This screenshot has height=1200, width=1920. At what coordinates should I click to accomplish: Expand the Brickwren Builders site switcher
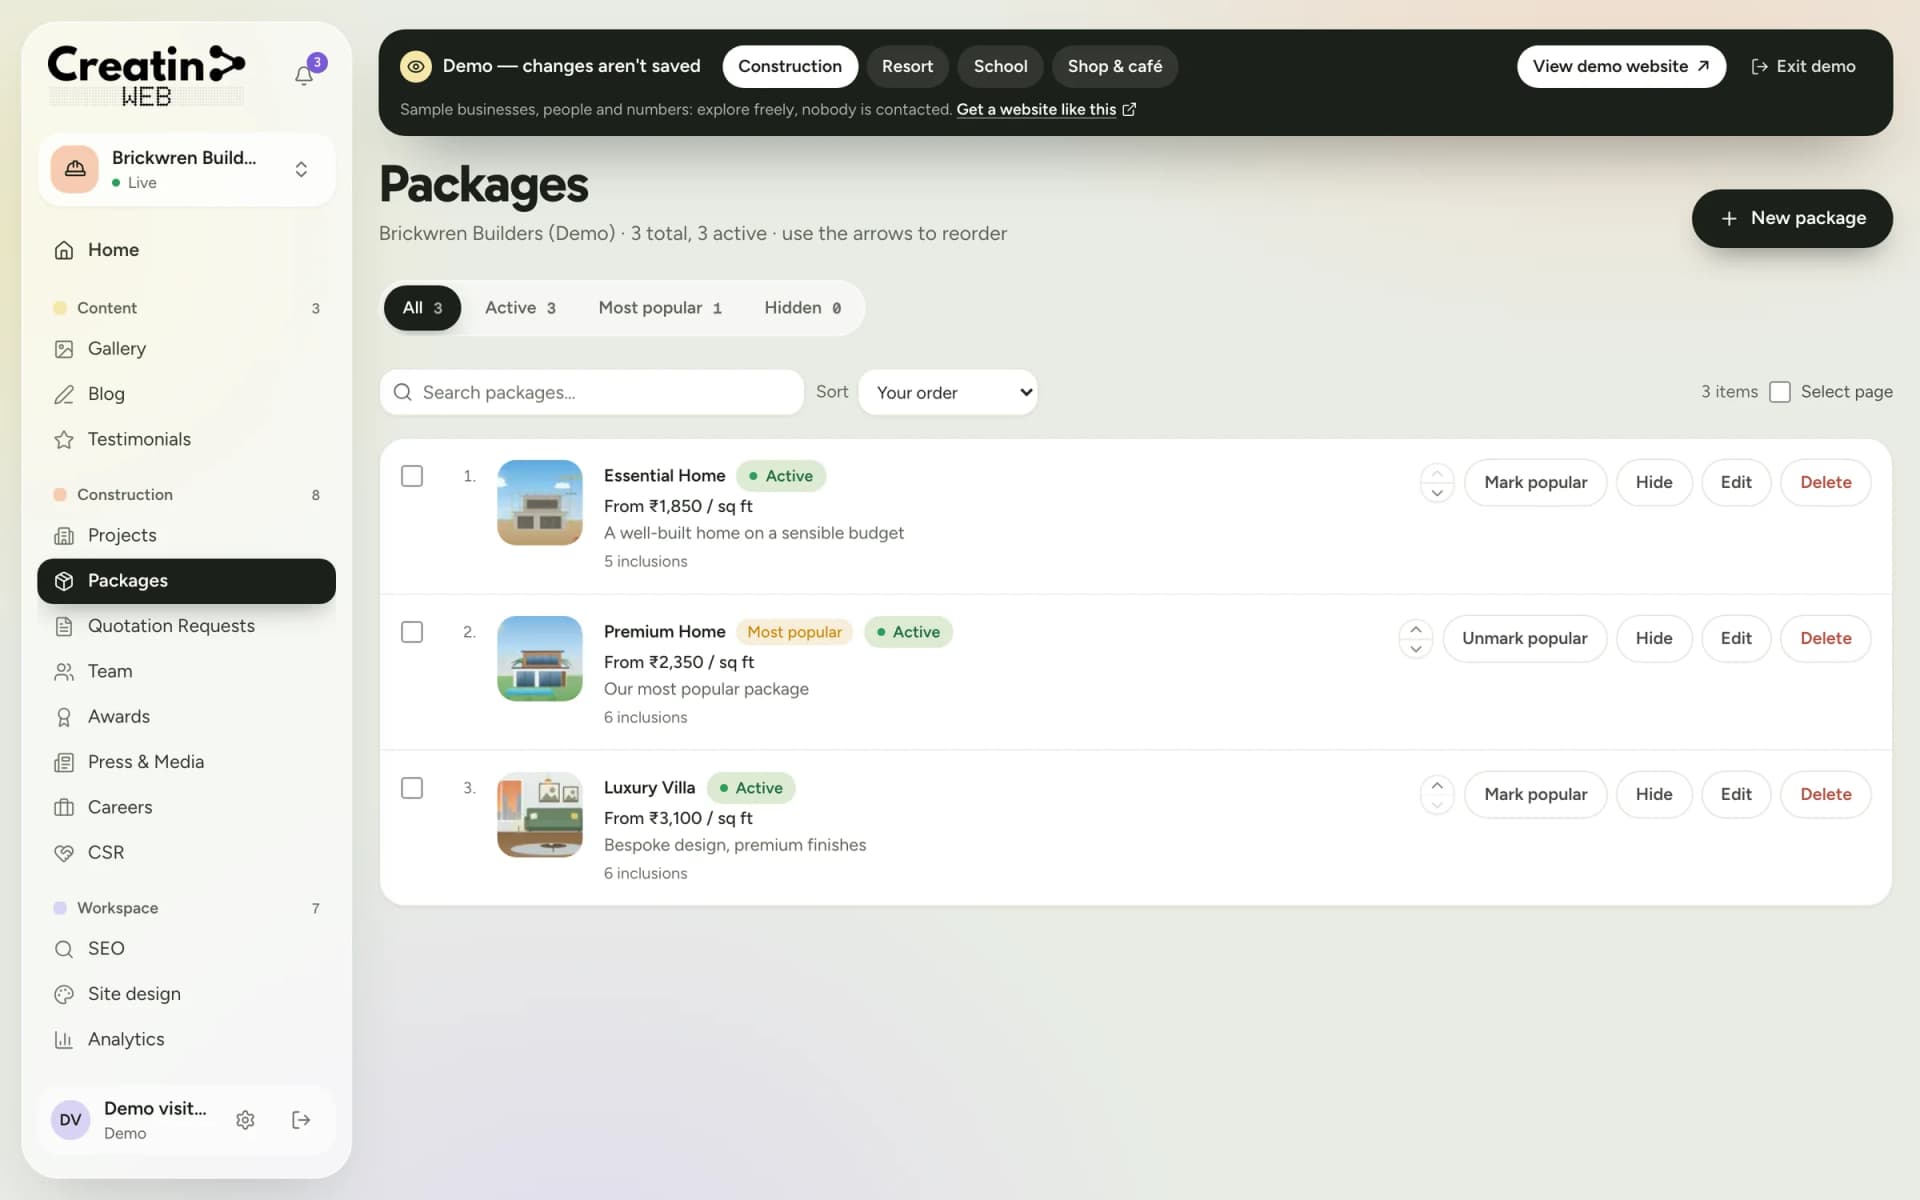pos(186,170)
